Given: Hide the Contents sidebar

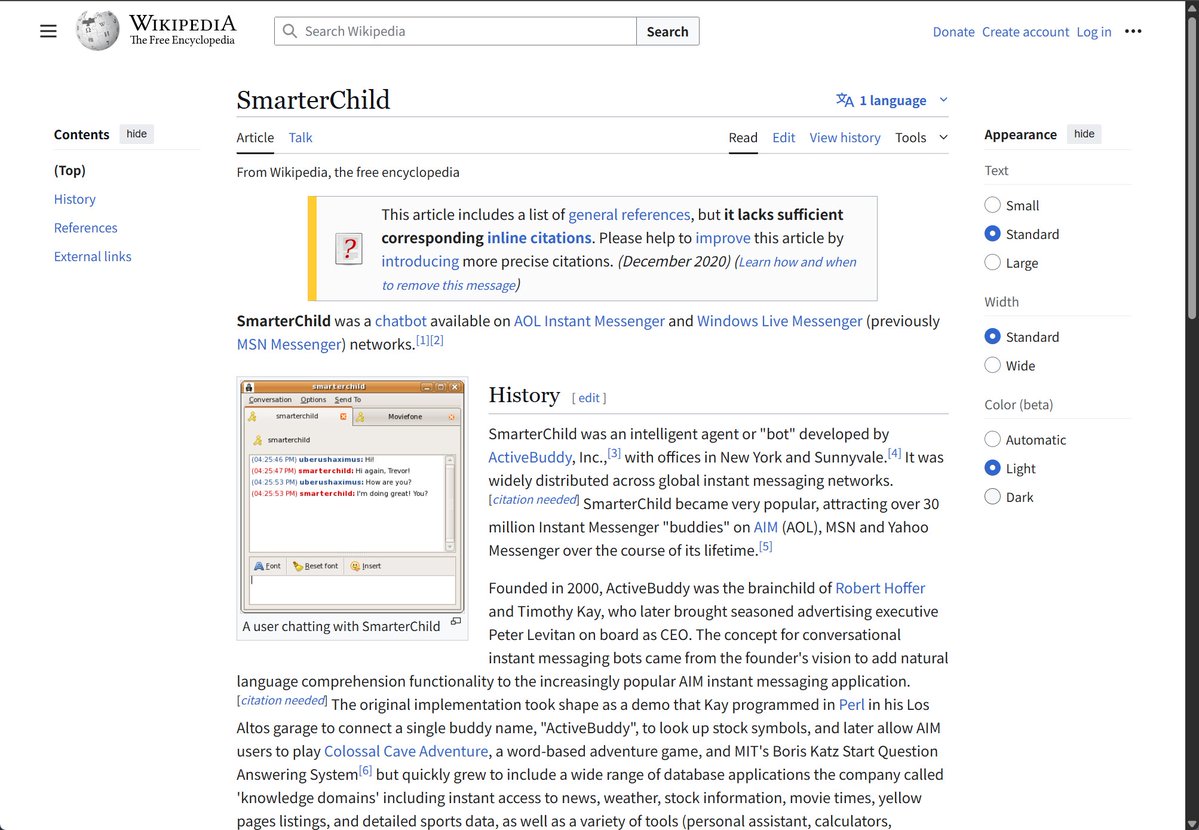Looking at the screenshot, I should pos(137,134).
